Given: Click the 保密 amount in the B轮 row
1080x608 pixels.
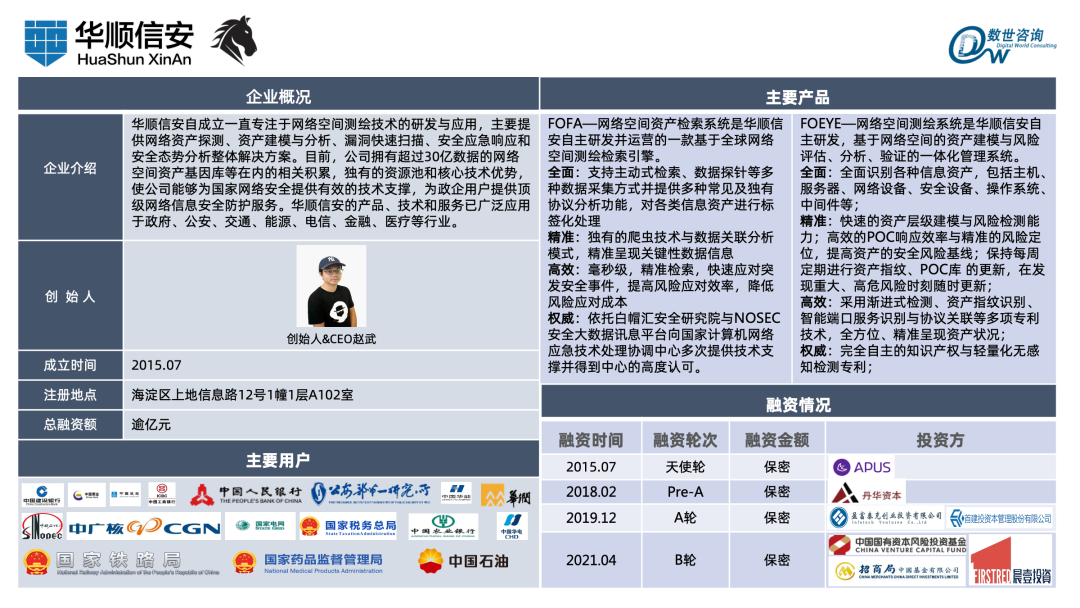Looking at the screenshot, I should (x=777, y=560).
